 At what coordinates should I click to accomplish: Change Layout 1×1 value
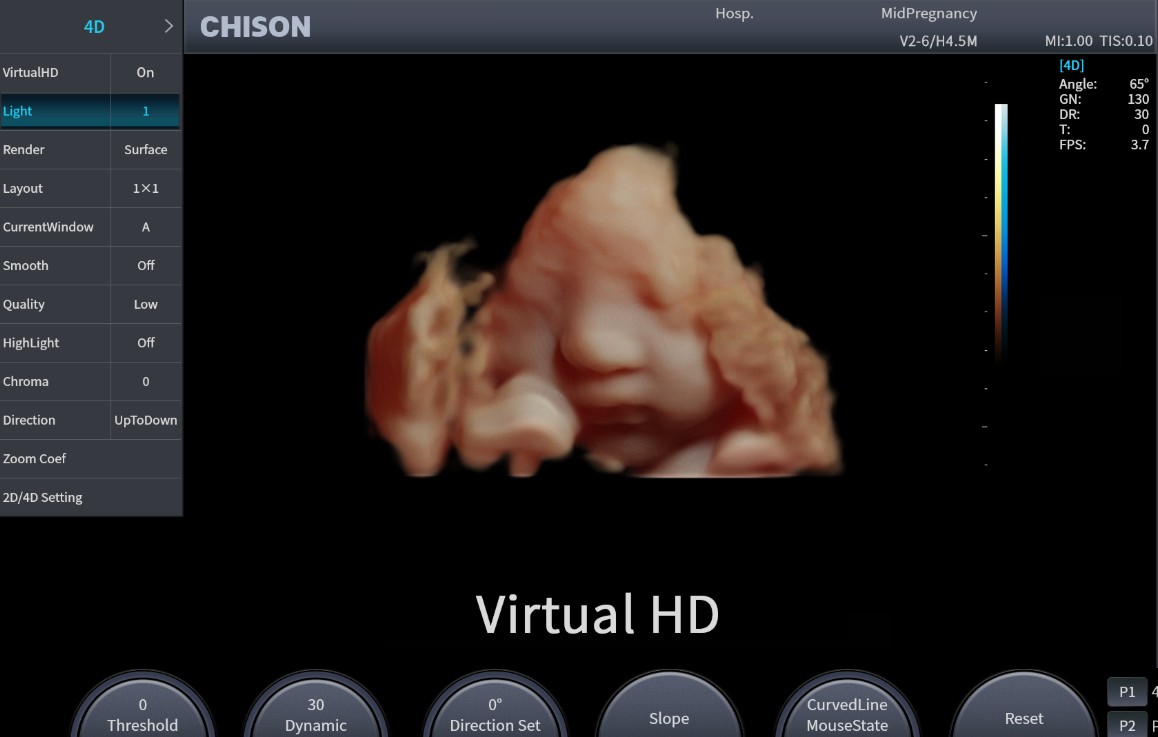145,188
